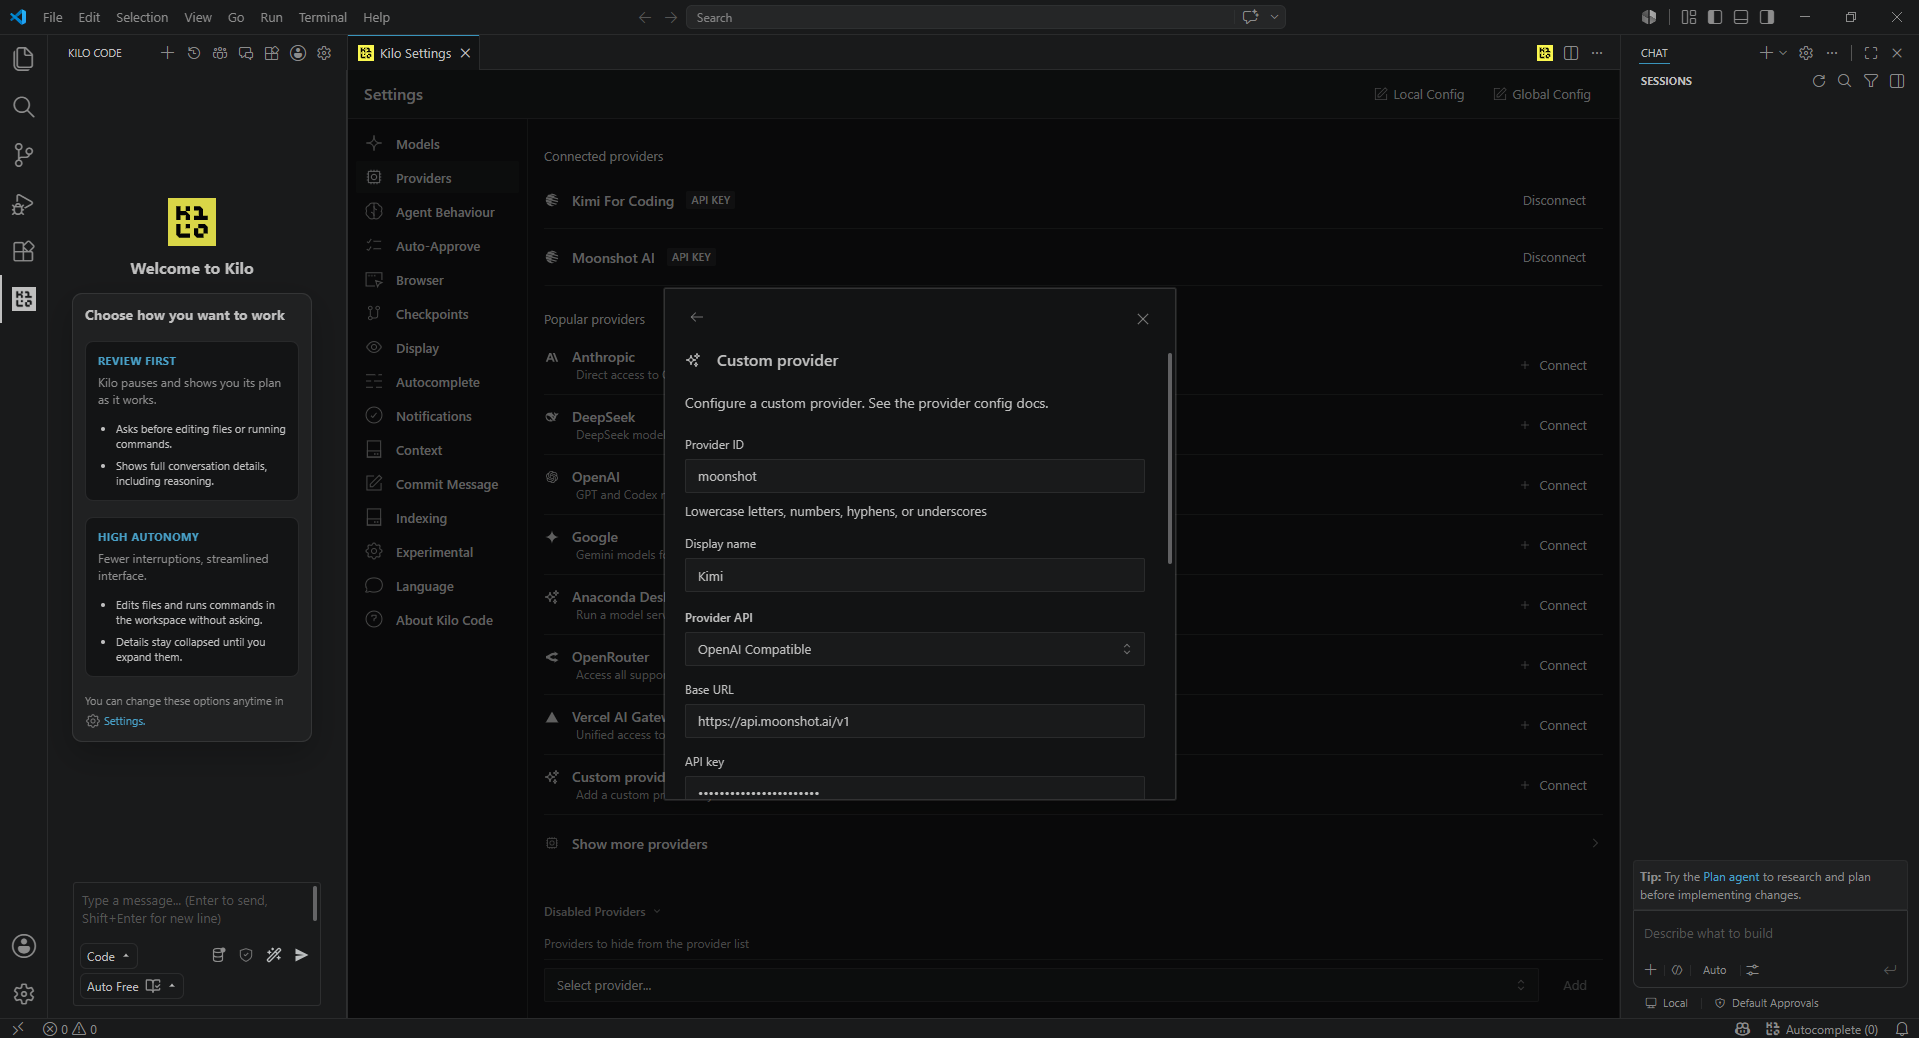Click the shield auto-approve icon in chat box
The image size is (1919, 1038).
[x=246, y=955]
